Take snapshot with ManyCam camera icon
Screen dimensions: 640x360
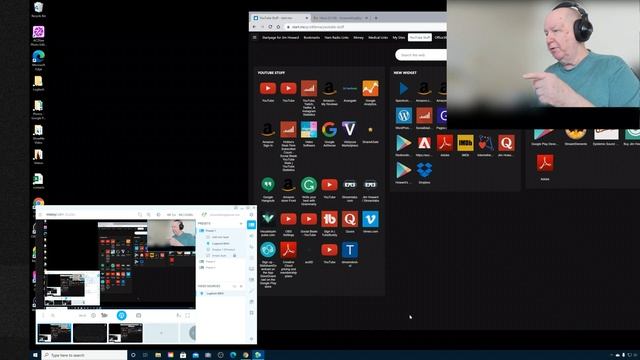(138, 316)
